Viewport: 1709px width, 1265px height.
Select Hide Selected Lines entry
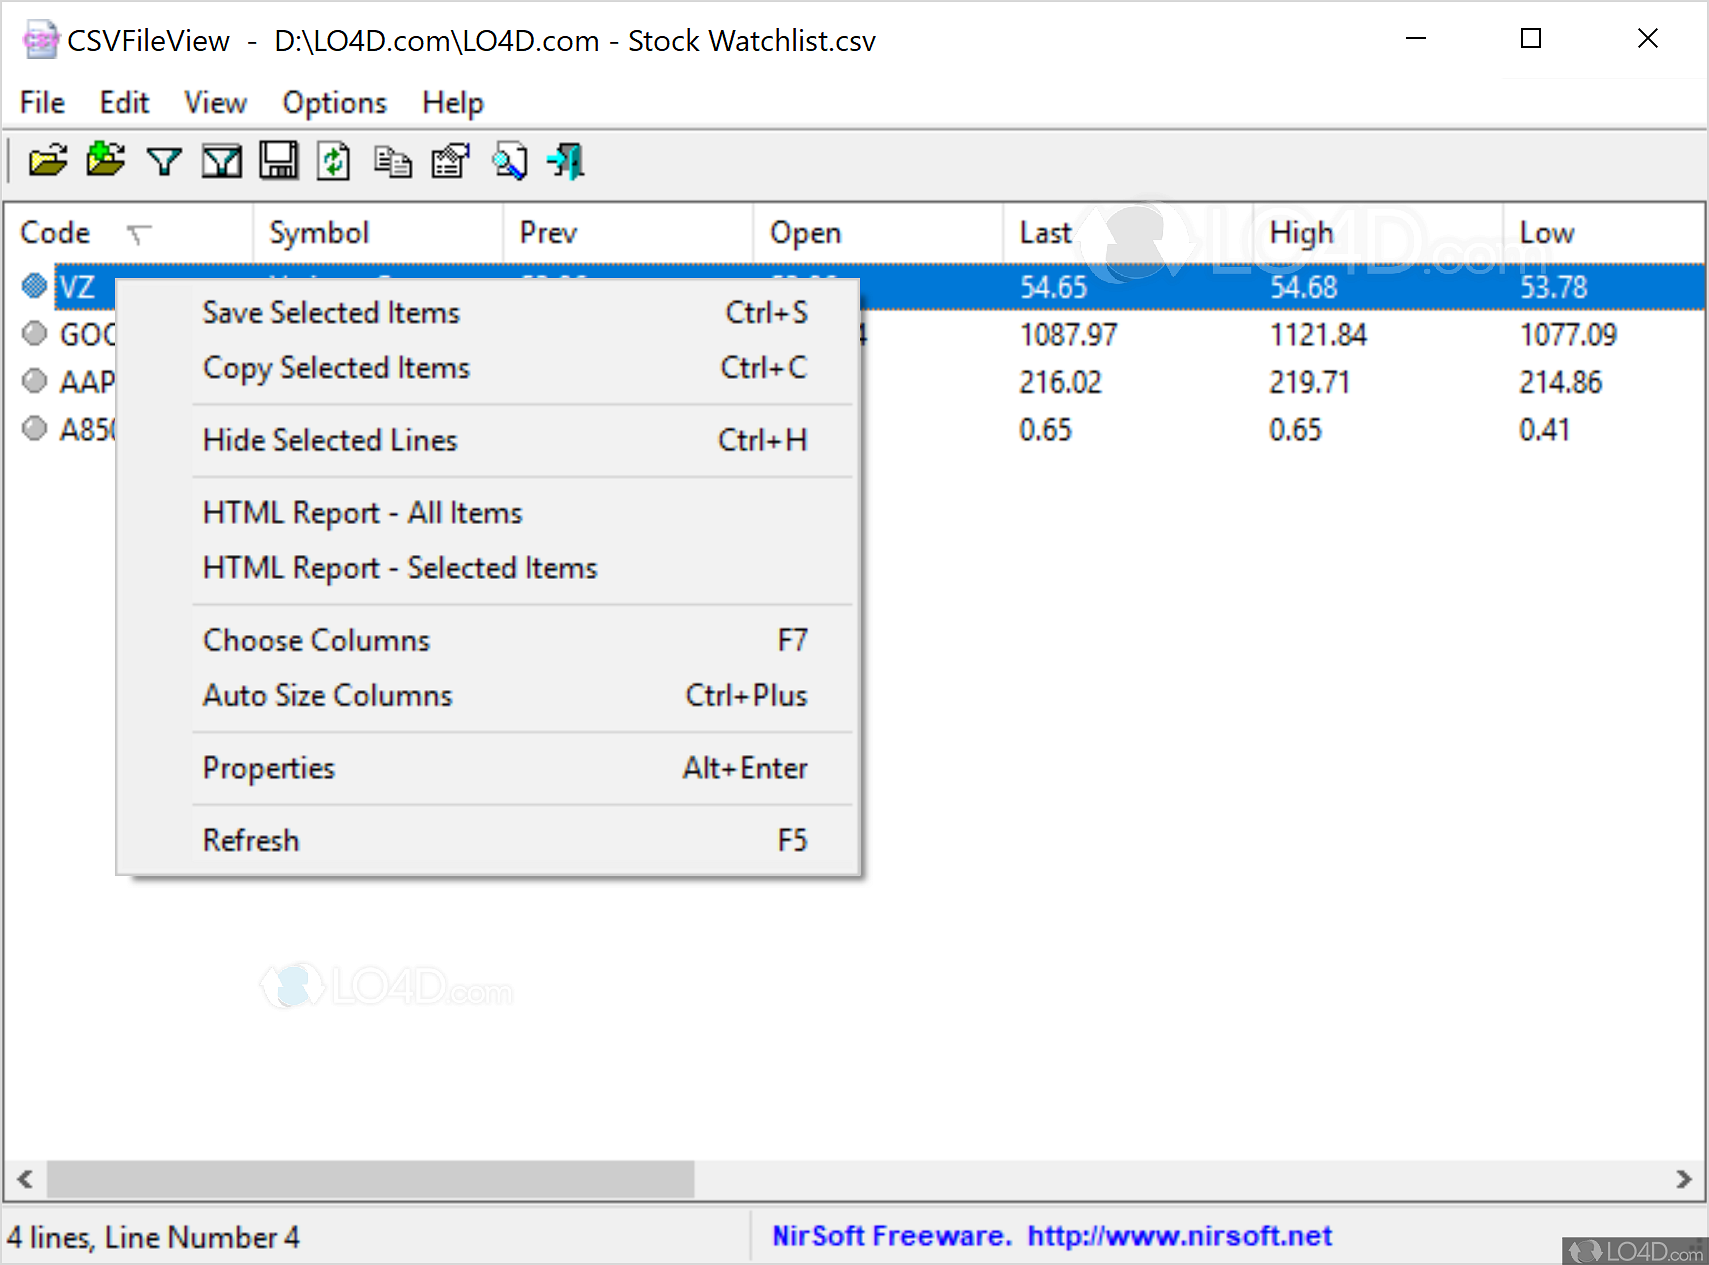490,441
